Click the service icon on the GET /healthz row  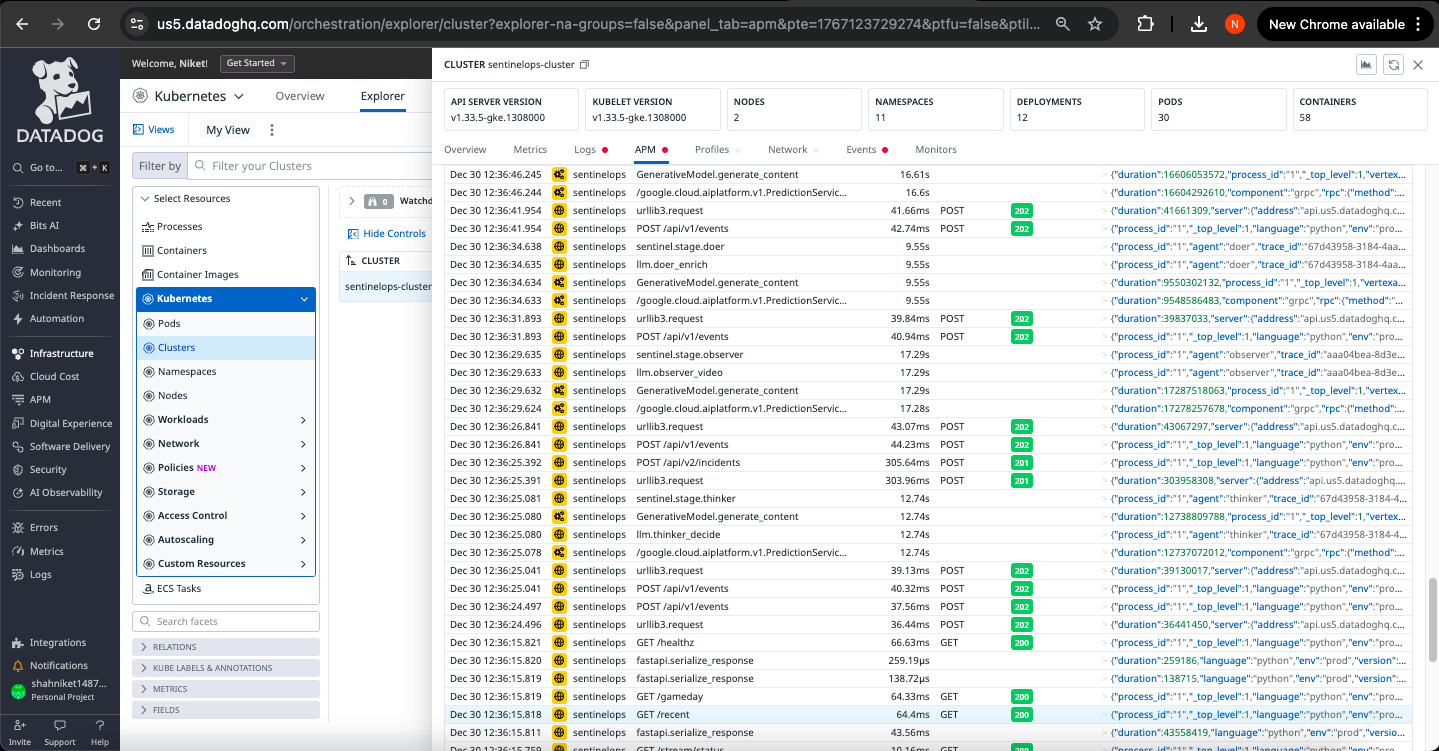[x=559, y=643]
